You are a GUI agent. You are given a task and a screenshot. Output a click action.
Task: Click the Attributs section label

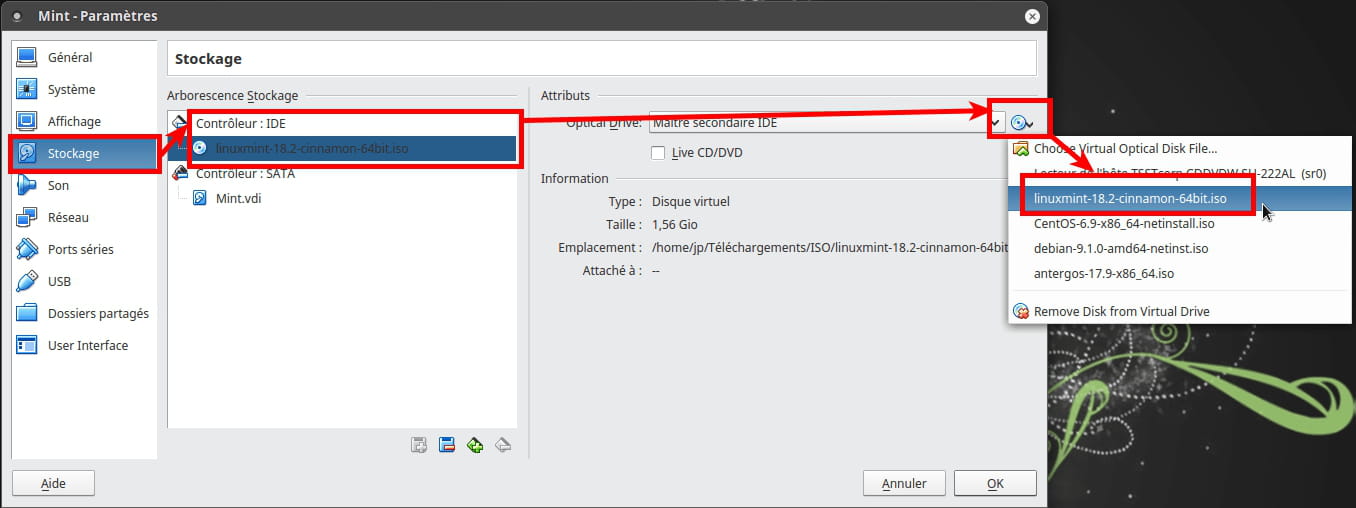coord(565,96)
